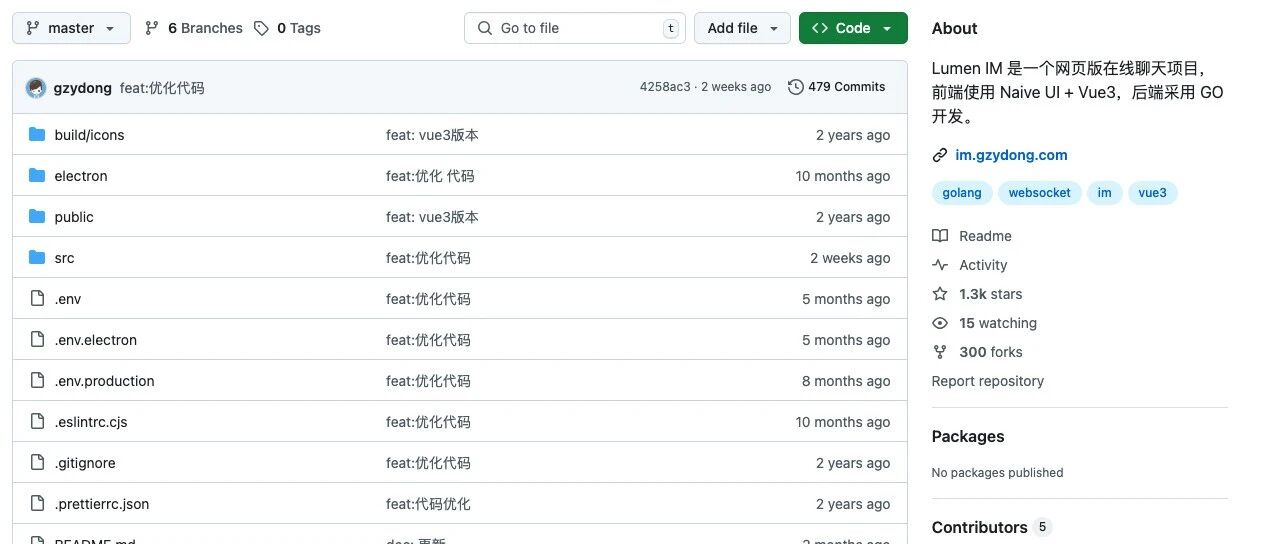Select the websocket topic tag
1280x544 pixels.
click(x=1039, y=193)
